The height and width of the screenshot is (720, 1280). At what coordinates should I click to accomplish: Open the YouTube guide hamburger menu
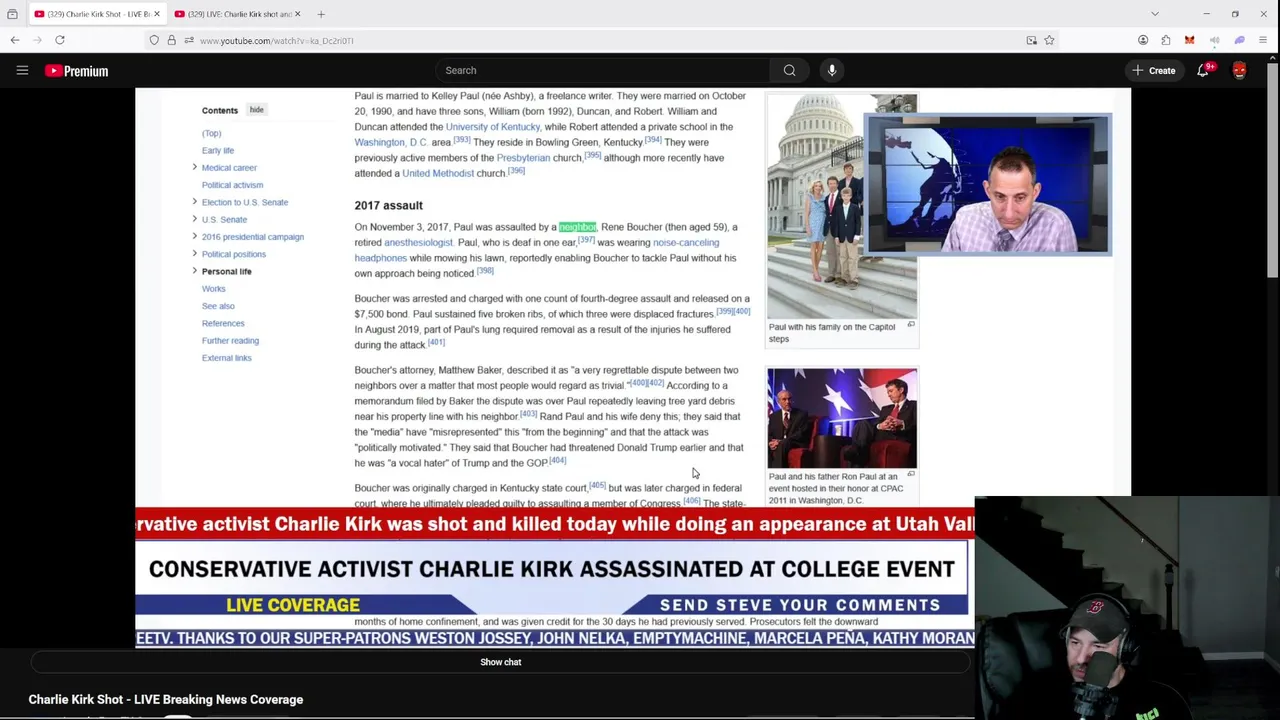22,70
